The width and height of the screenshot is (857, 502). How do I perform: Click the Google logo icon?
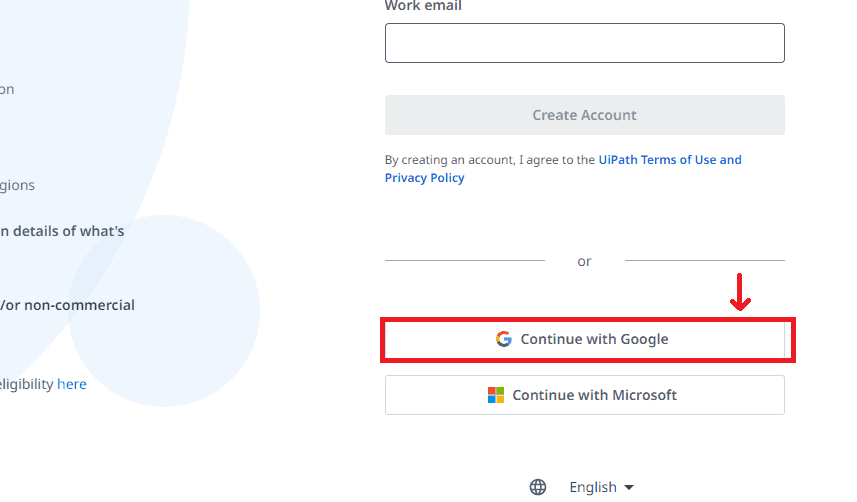coord(504,339)
